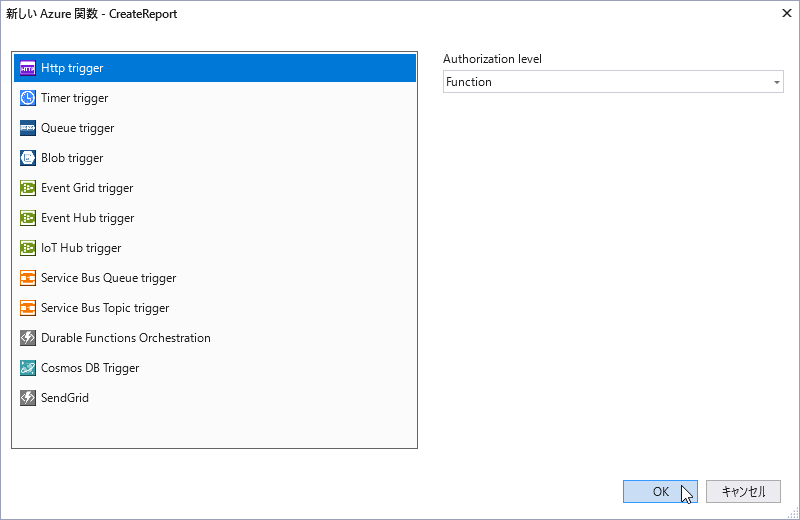This screenshot has height=520, width=800.
Task: Click the IoT Hub trigger icon
Action: click(28, 248)
